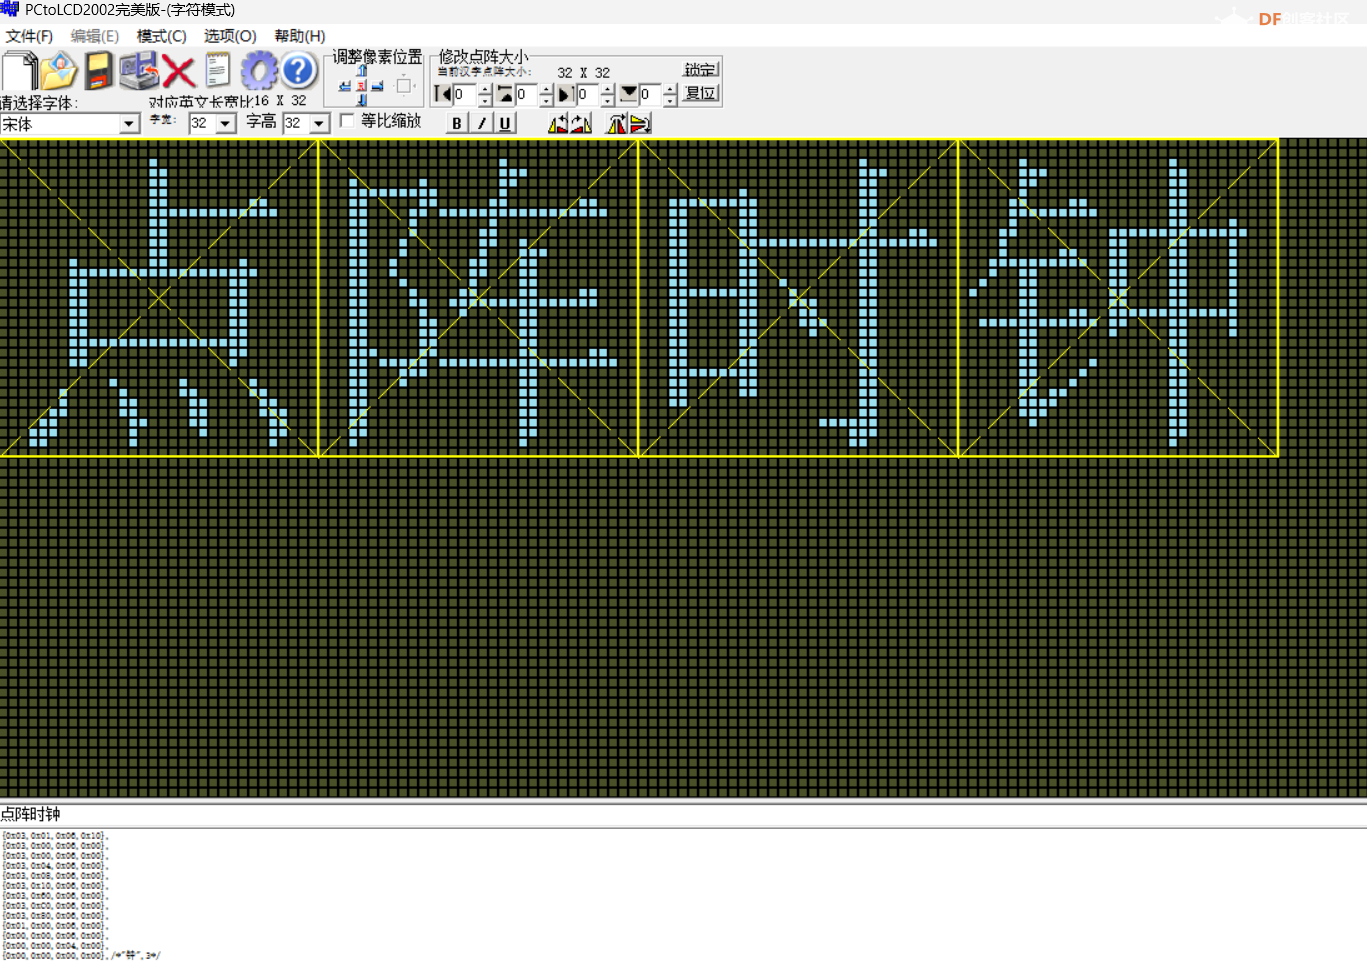Shift pixels up with the blue up arrow
Screen dimensions: 1367x971
[x=361, y=71]
